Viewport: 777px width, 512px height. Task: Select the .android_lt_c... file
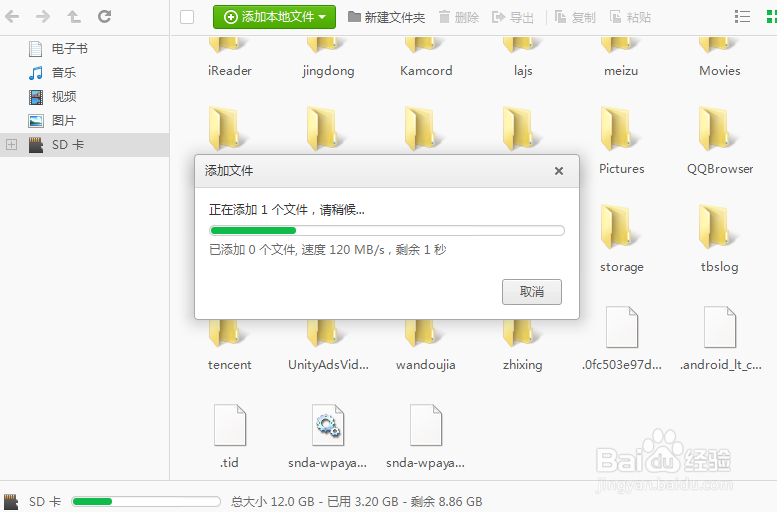[x=720, y=337]
